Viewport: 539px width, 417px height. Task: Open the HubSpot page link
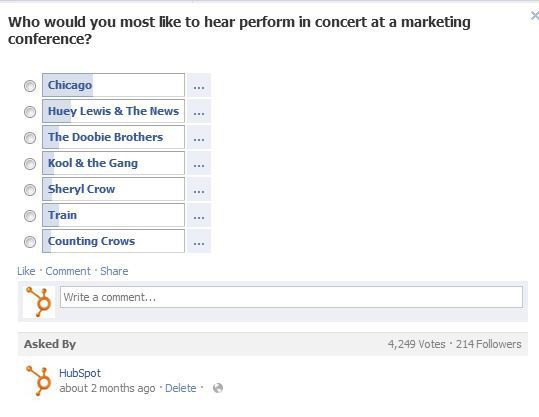80,373
